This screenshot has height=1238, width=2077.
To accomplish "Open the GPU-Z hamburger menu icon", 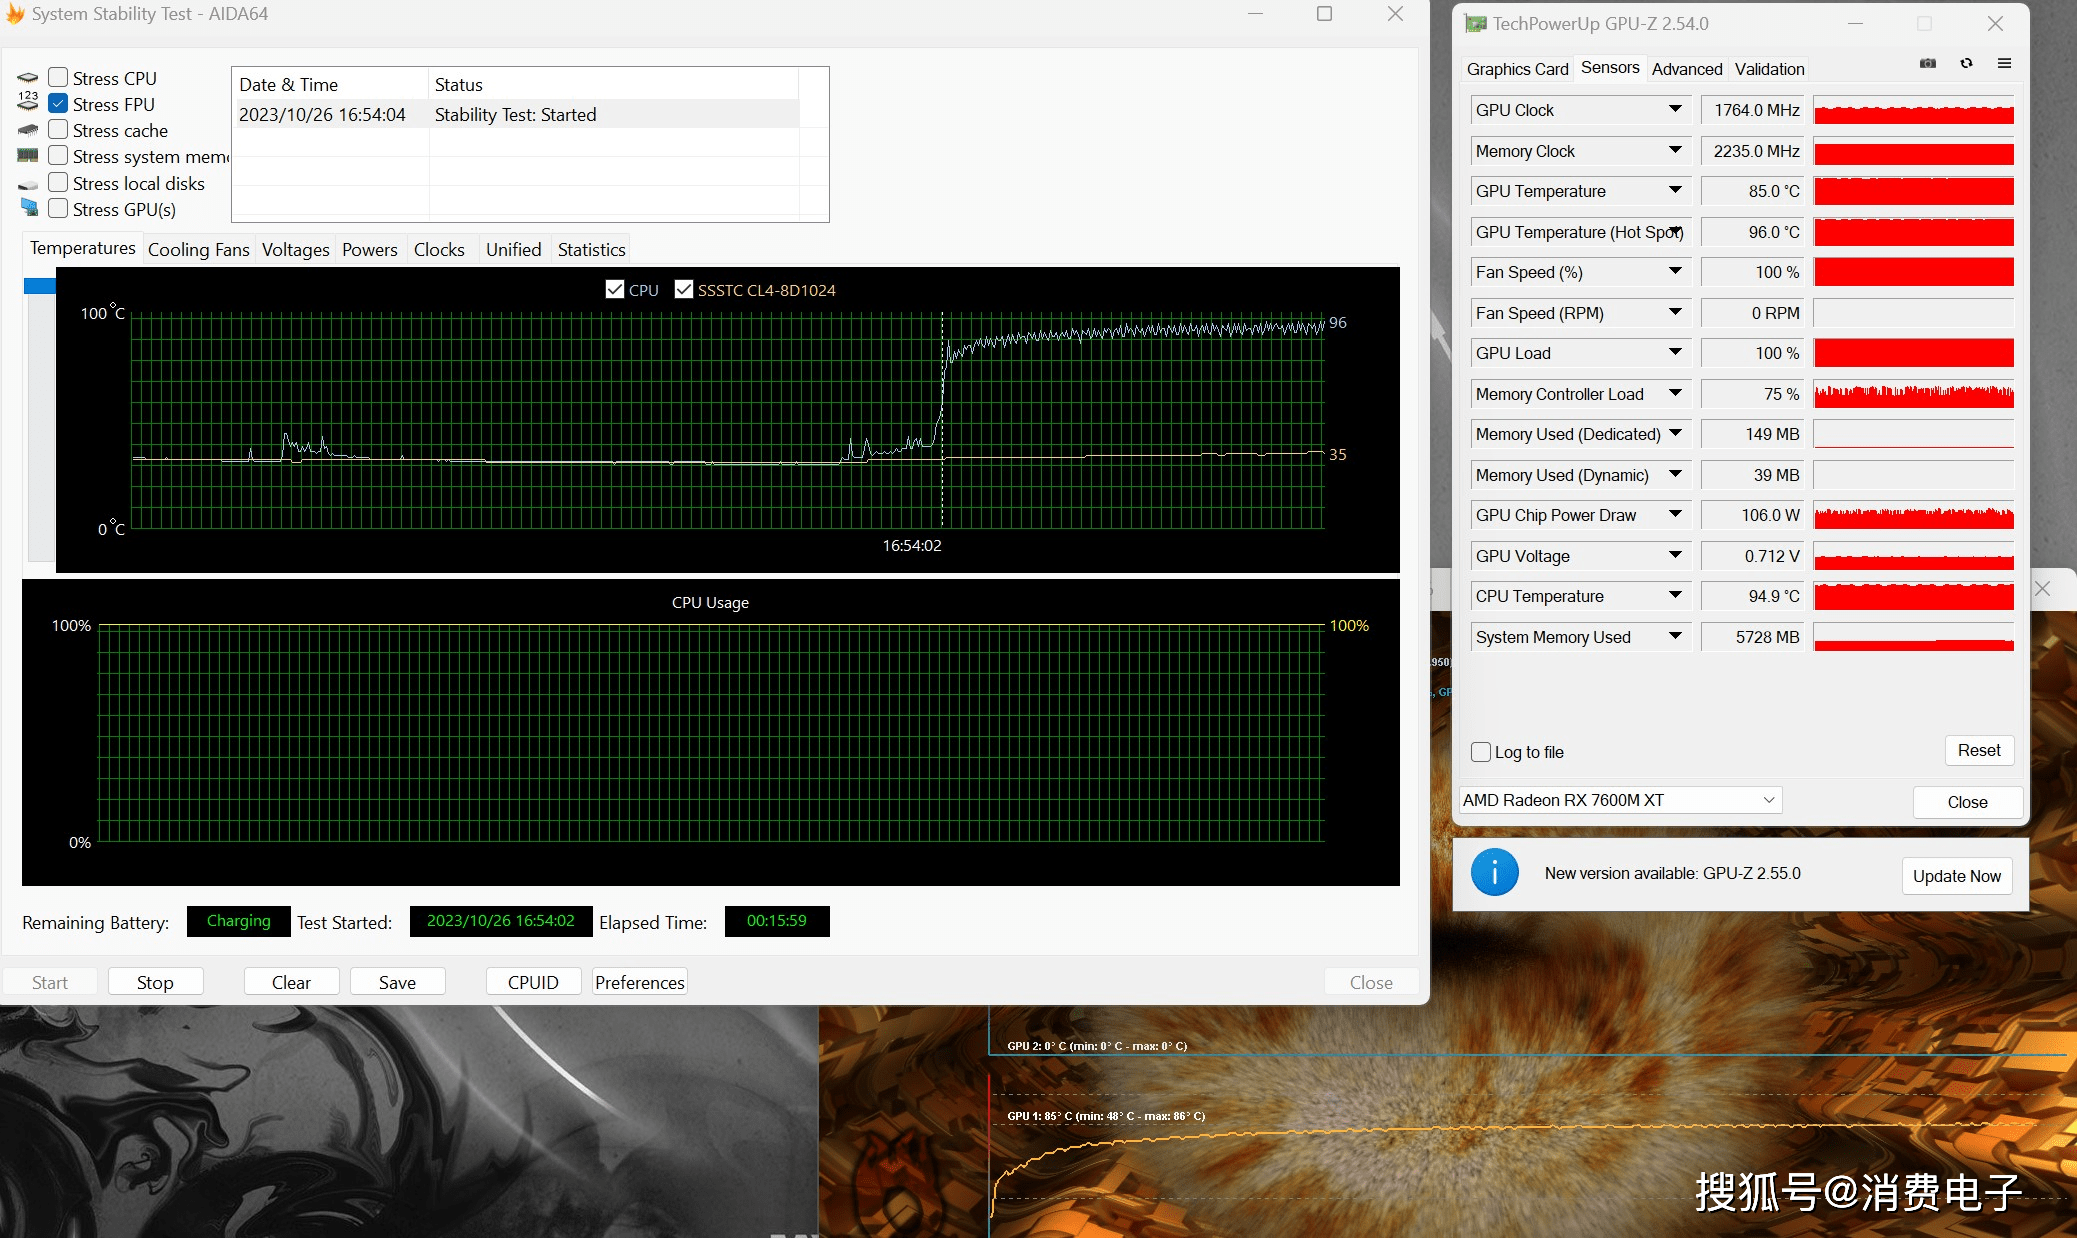I will click(2004, 64).
